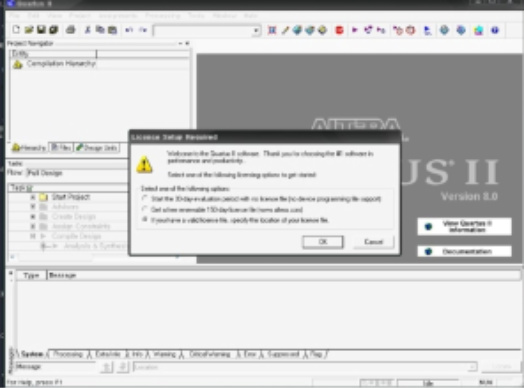Expand the Assign Constraints task
The image size is (524, 388).
coord(33,226)
